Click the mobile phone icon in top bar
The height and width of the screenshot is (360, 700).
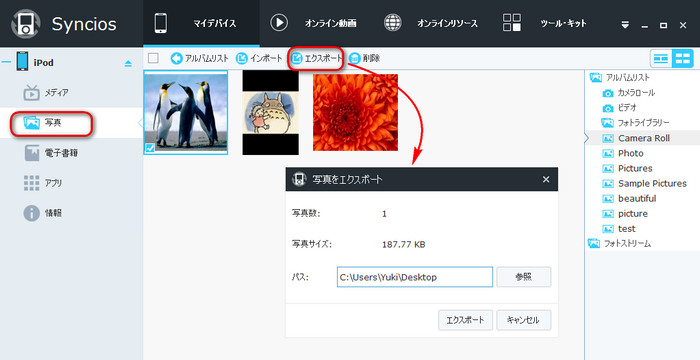point(160,23)
